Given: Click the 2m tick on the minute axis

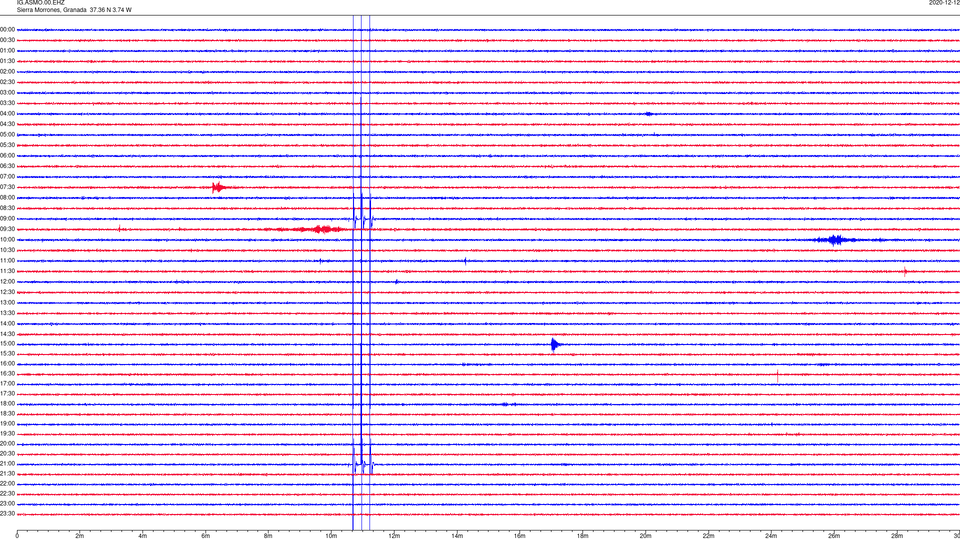Looking at the screenshot, I should coord(80,536).
